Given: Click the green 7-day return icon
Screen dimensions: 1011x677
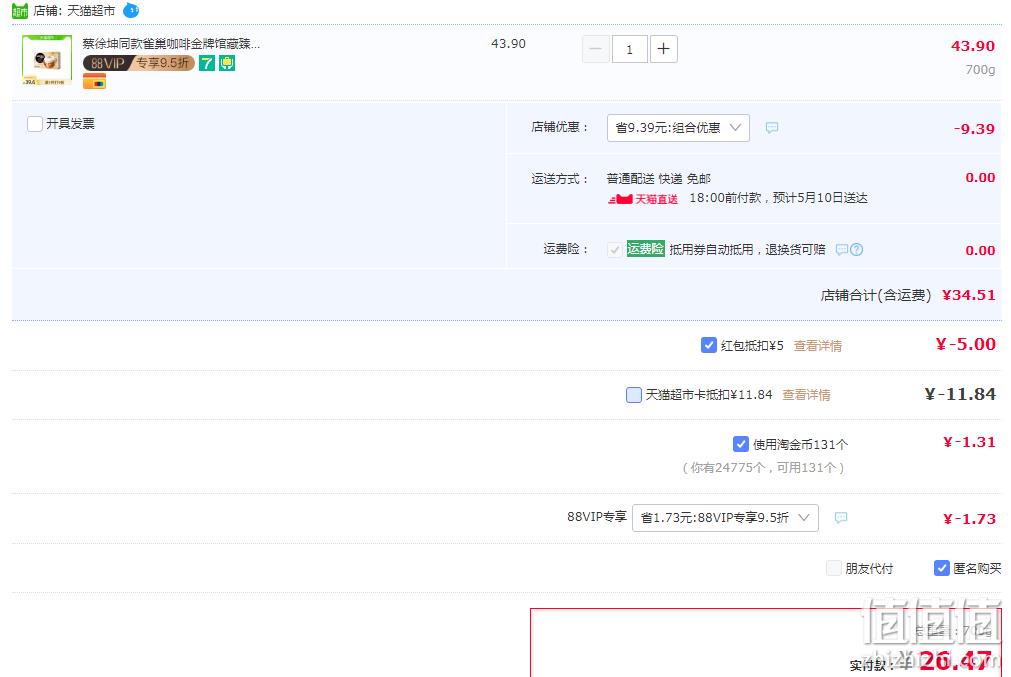Looking at the screenshot, I should 206,63.
